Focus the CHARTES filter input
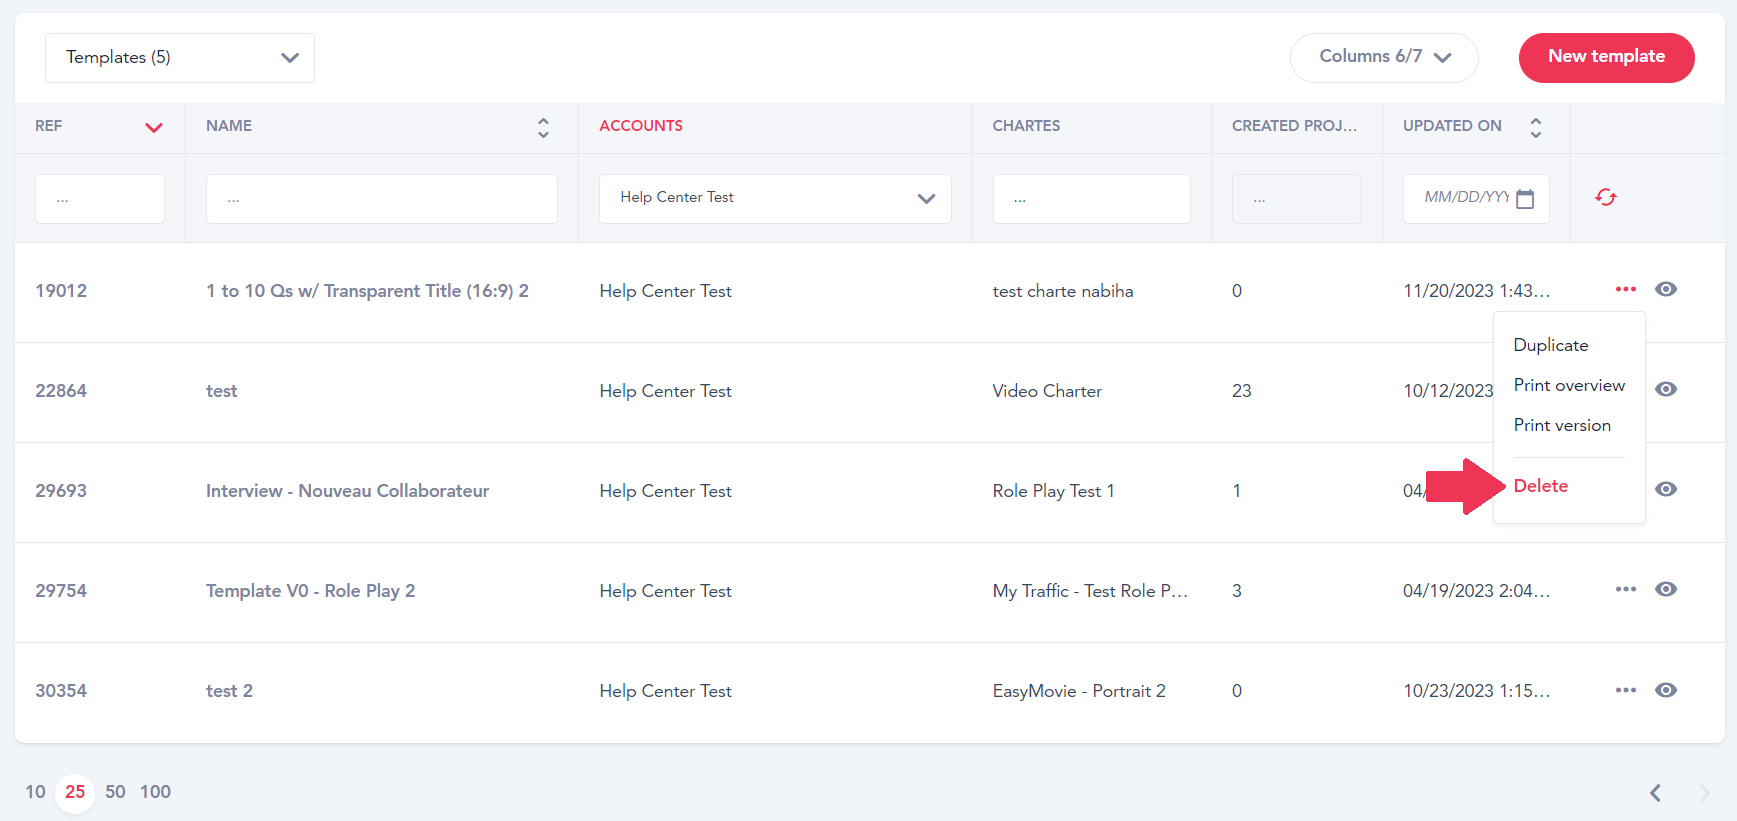The width and height of the screenshot is (1737, 821). point(1091,199)
